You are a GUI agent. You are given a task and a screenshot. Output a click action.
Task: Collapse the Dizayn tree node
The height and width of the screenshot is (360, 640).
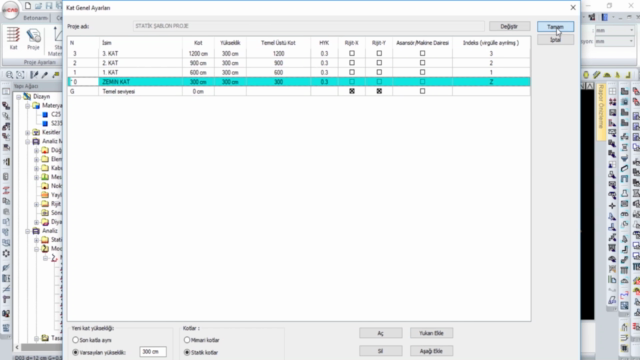(x=18, y=97)
